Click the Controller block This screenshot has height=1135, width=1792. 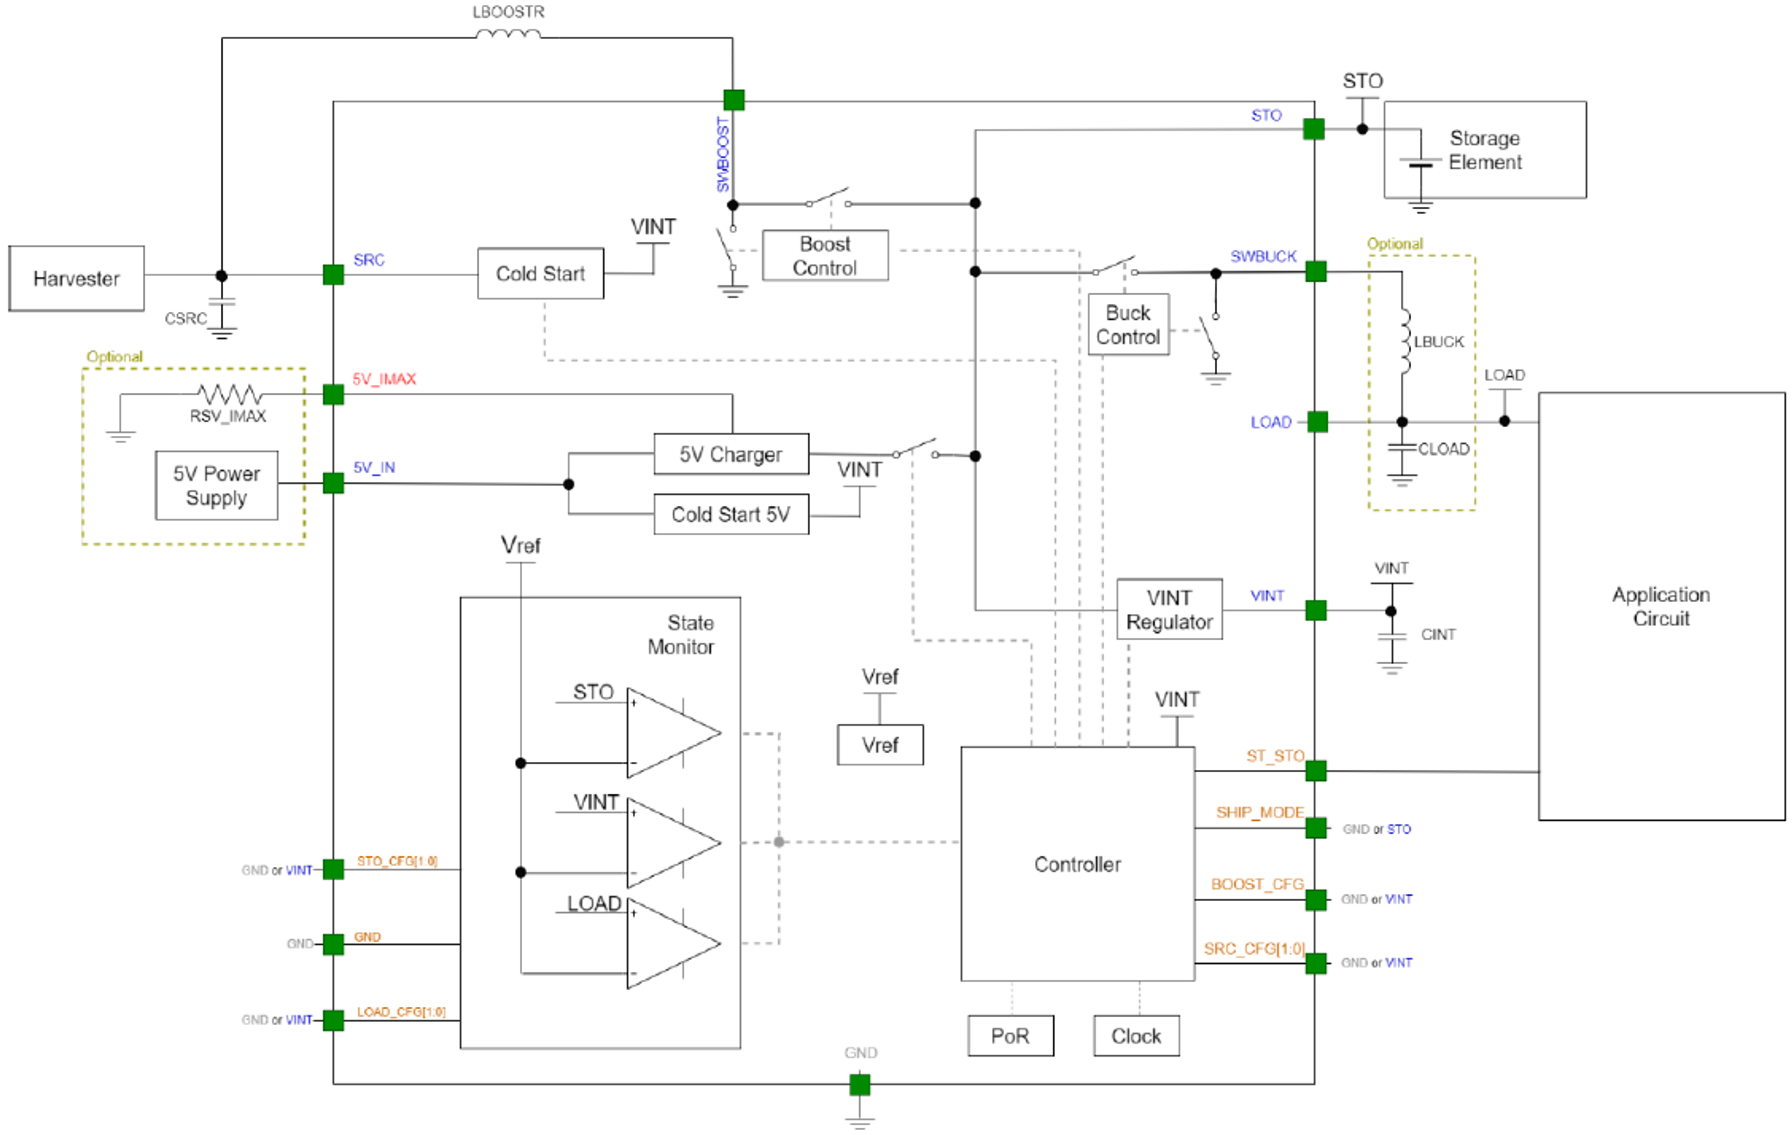(1077, 864)
